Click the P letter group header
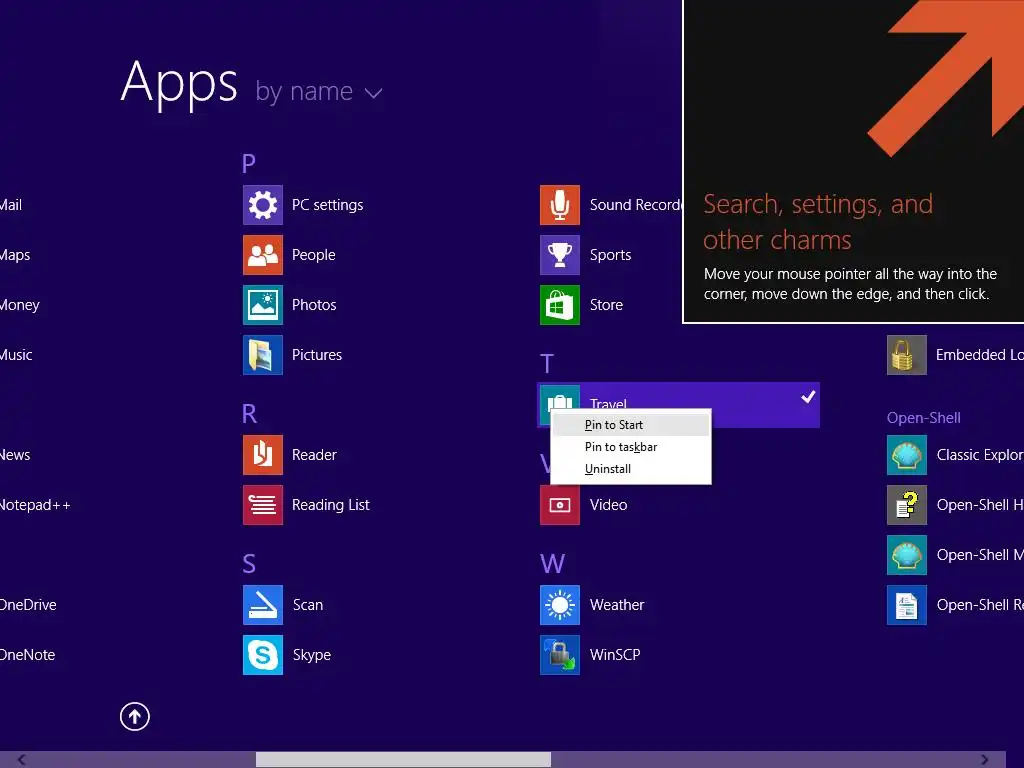The width and height of the screenshot is (1024, 768). 249,163
